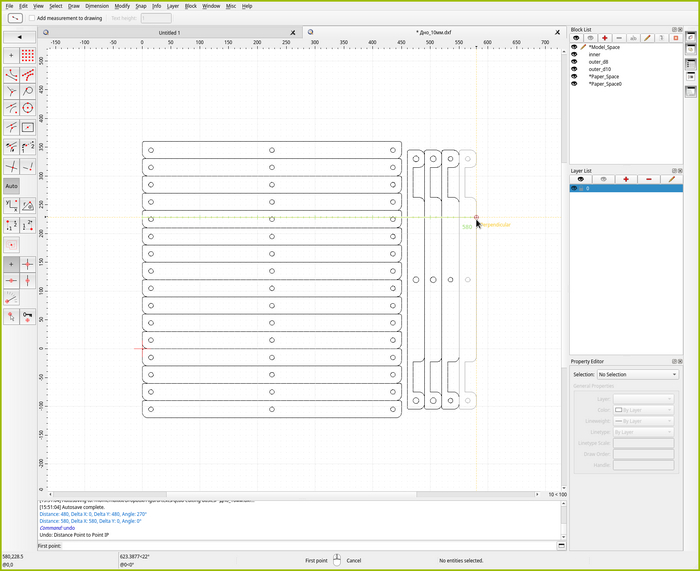Screen dimensions: 700x571
Task: Open the Dimension menu
Action: [x=97, y=6]
